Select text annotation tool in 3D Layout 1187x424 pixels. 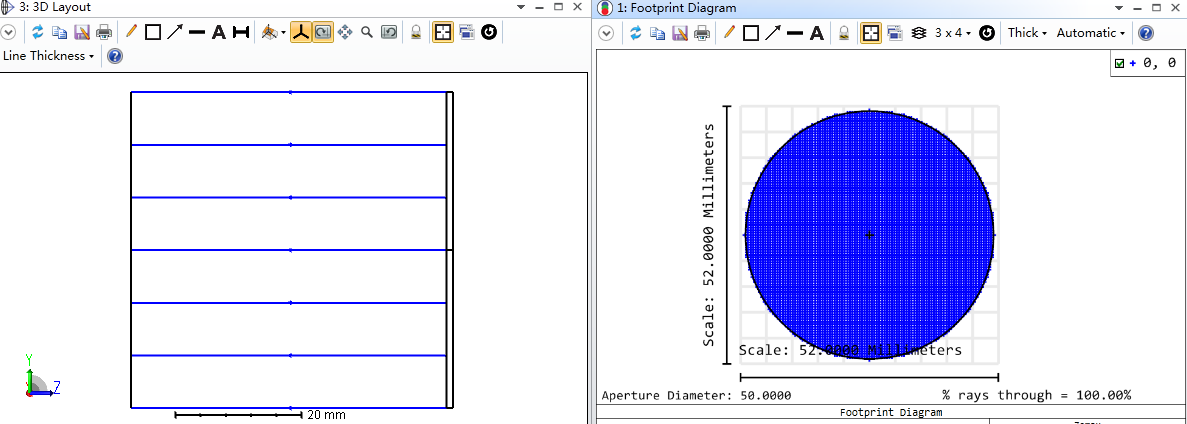(x=219, y=33)
